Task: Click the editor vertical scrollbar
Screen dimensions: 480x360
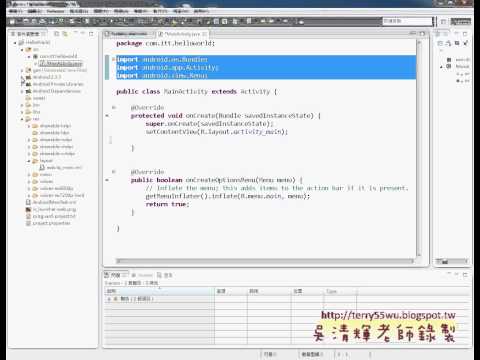Action: point(419,148)
